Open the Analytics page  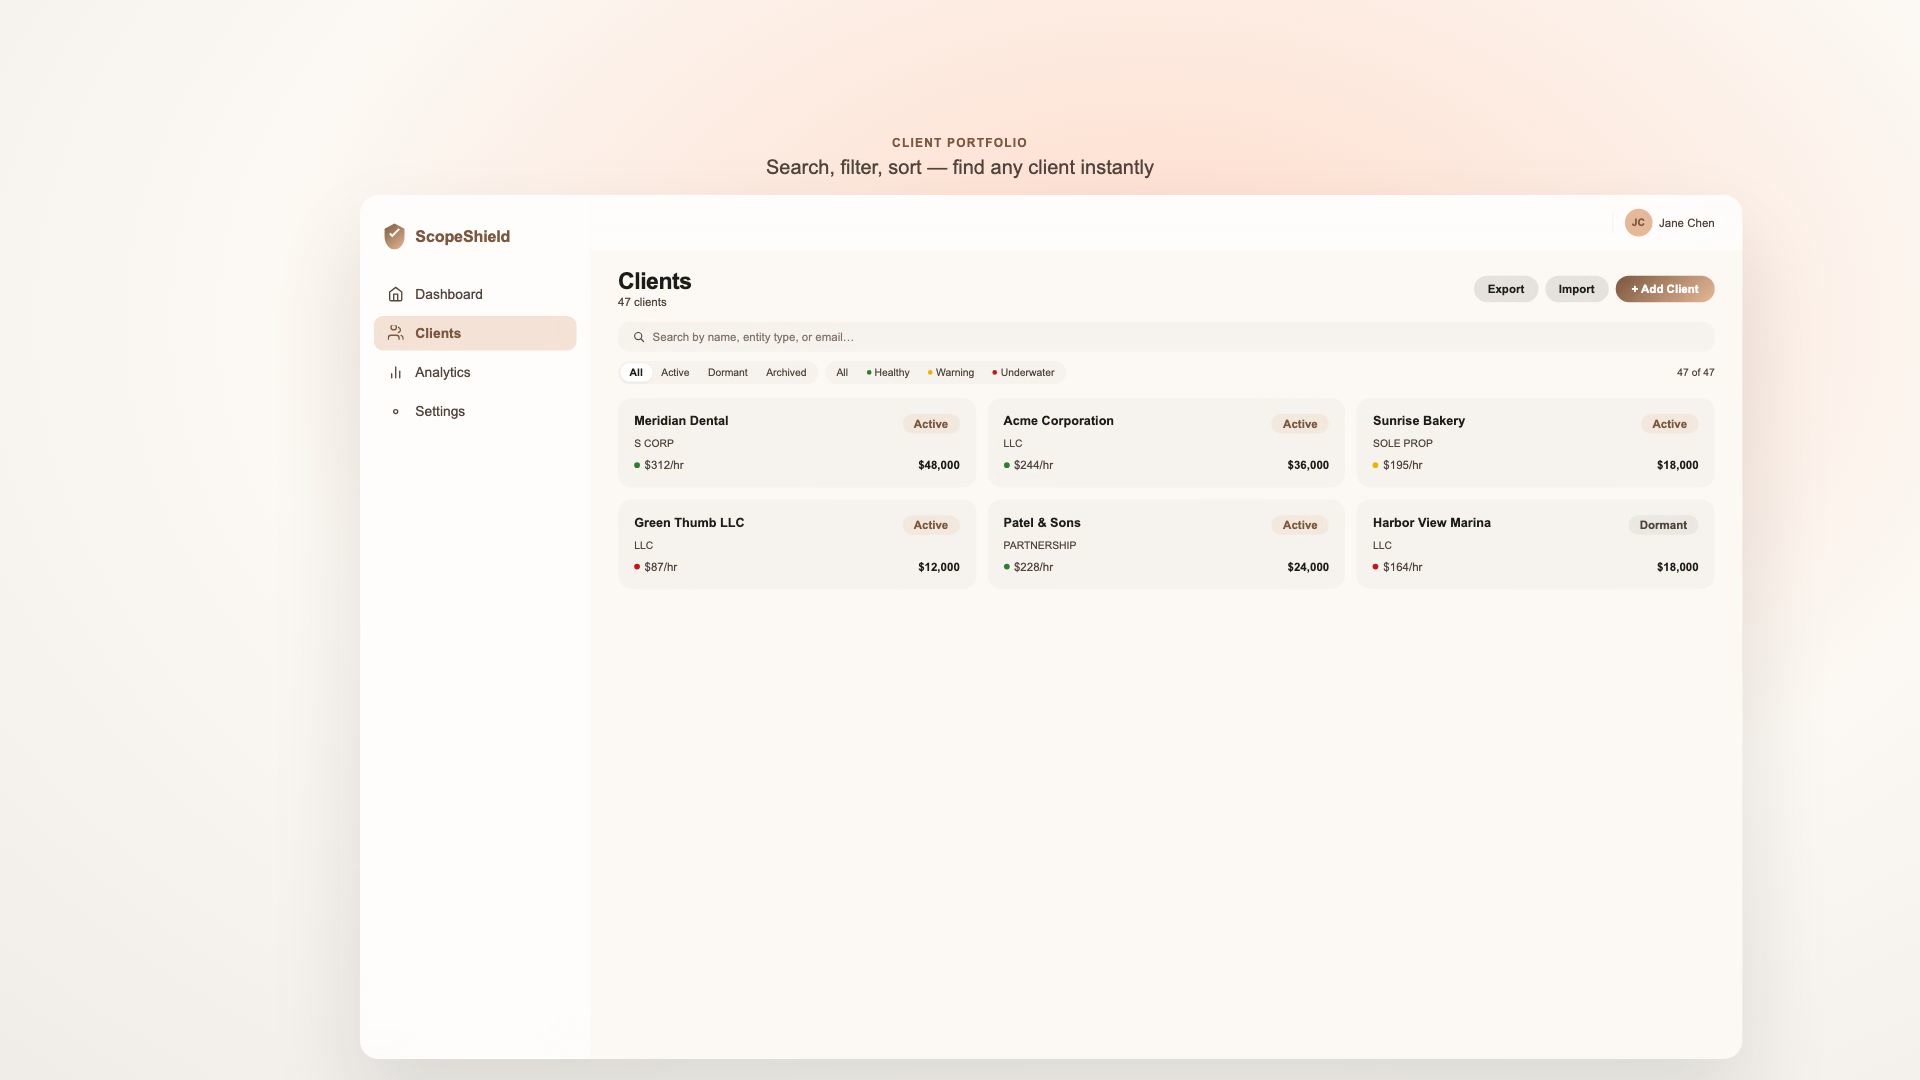click(442, 372)
